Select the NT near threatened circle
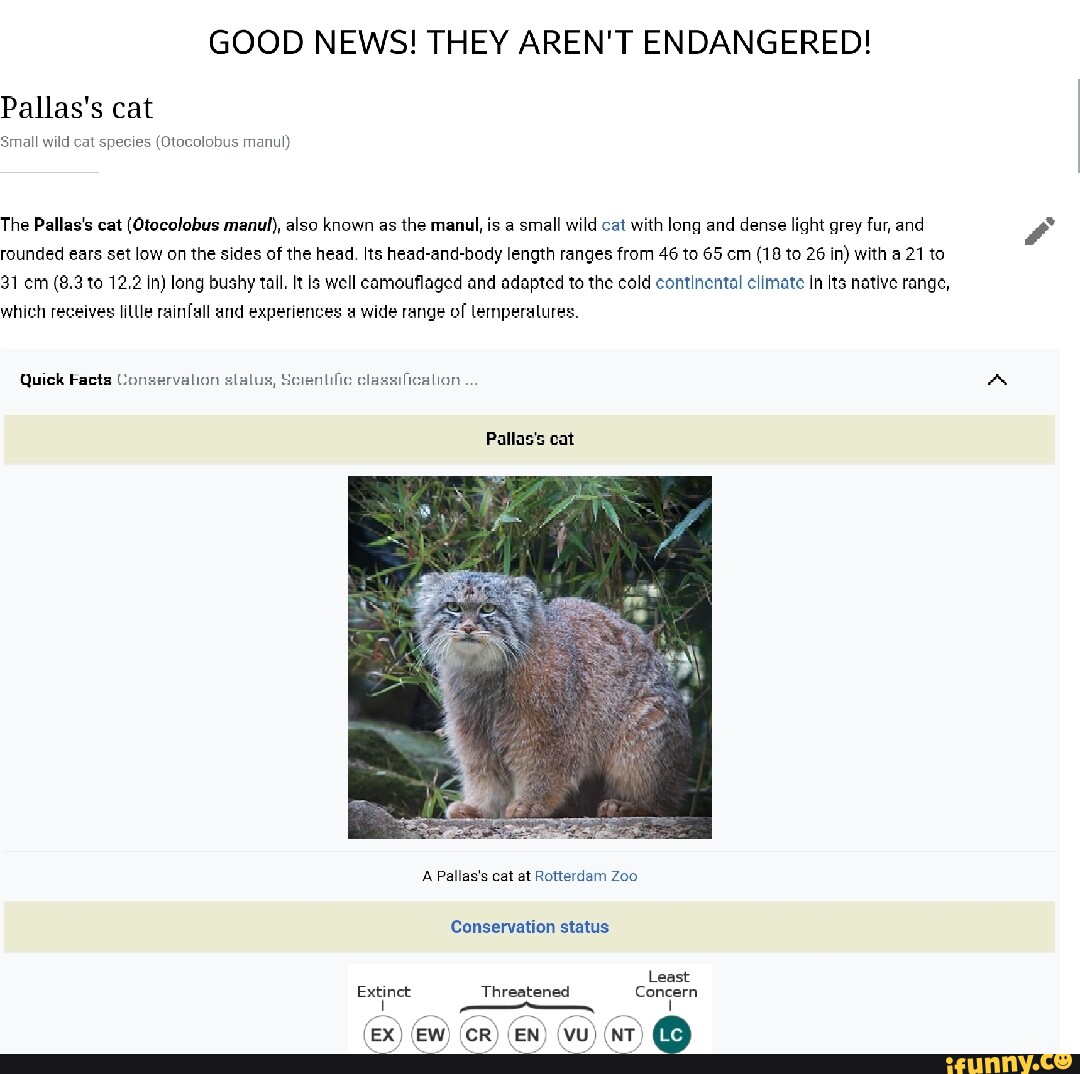Image resolution: width=1080 pixels, height=1074 pixels. click(x=623, y=1034)
